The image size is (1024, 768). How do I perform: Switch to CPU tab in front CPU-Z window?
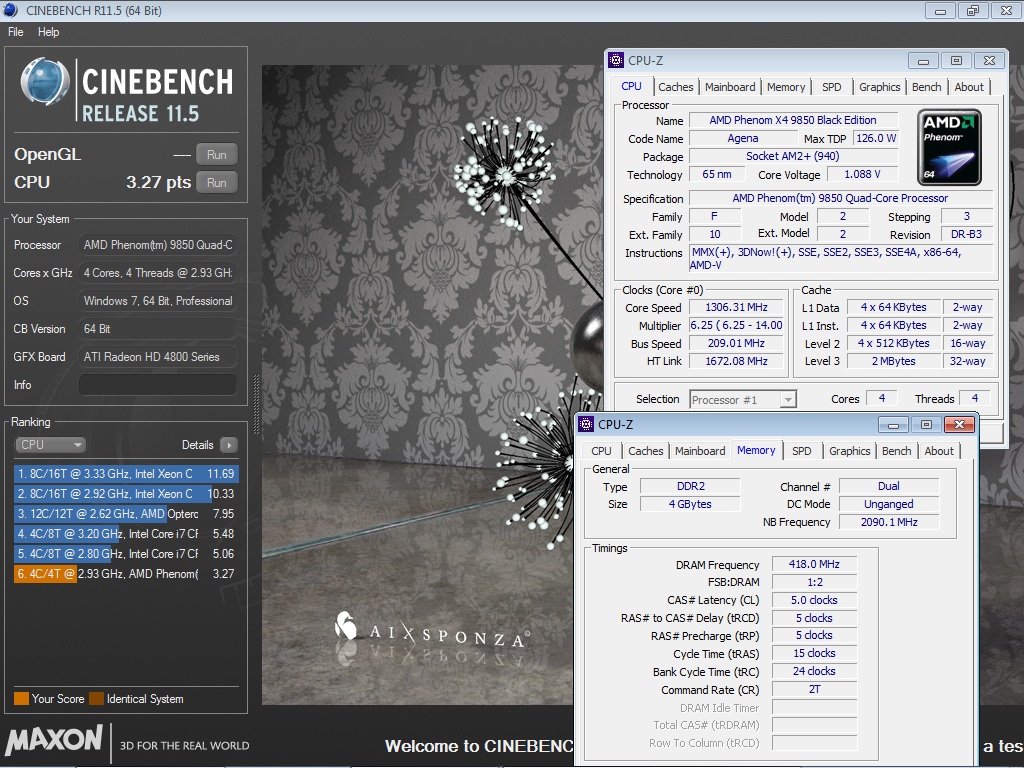[x=601, y=451]
